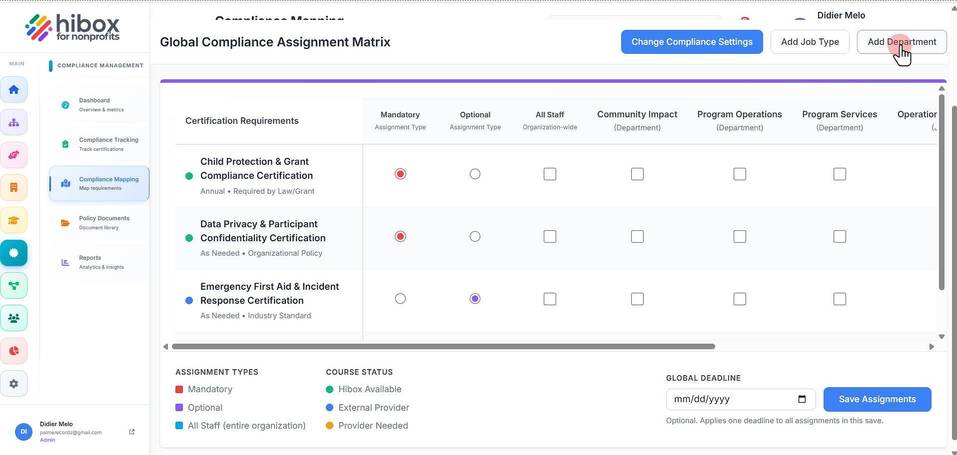The height and width of the screenshot is (455, 957).
Task: Check Program Services for Emergency First Aid certification
Action: click(x=840, y=299)
